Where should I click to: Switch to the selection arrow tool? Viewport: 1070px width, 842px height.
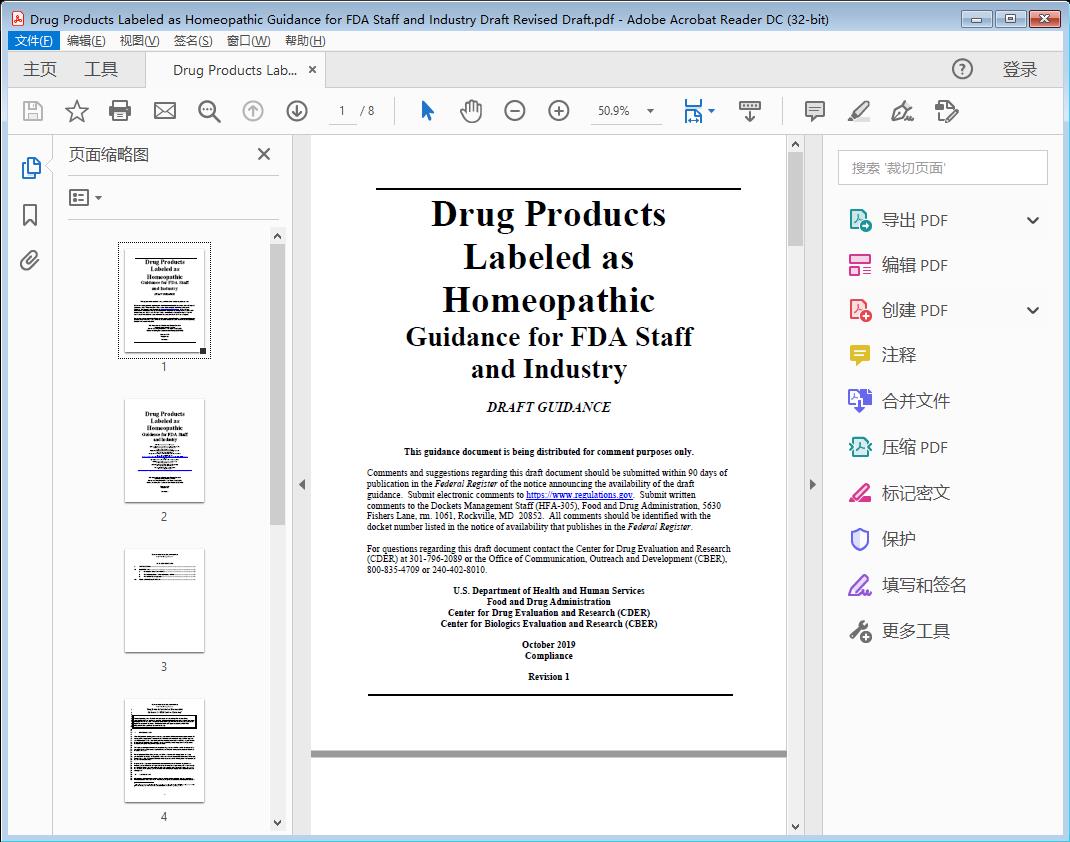[x=425, y=111]
